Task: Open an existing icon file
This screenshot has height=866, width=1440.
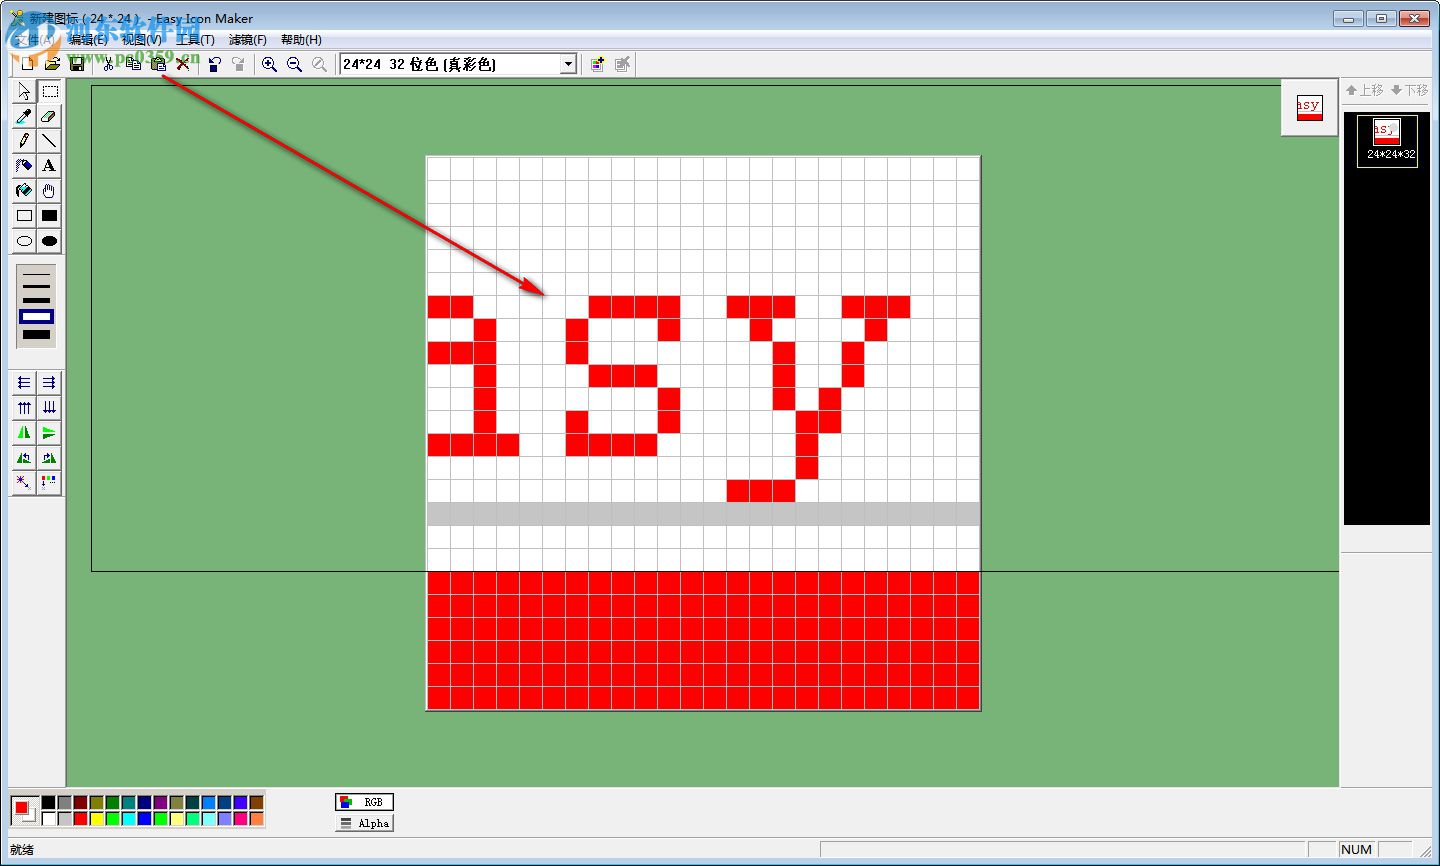Action: point(52,64)
